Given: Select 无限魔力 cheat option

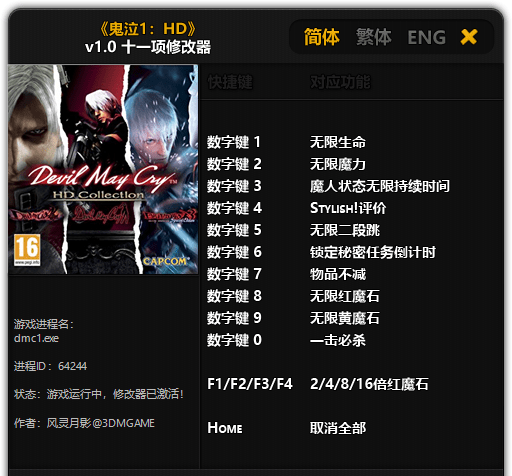Looking at the screenshot, I should pyautogui.click(x=338, y=164).
